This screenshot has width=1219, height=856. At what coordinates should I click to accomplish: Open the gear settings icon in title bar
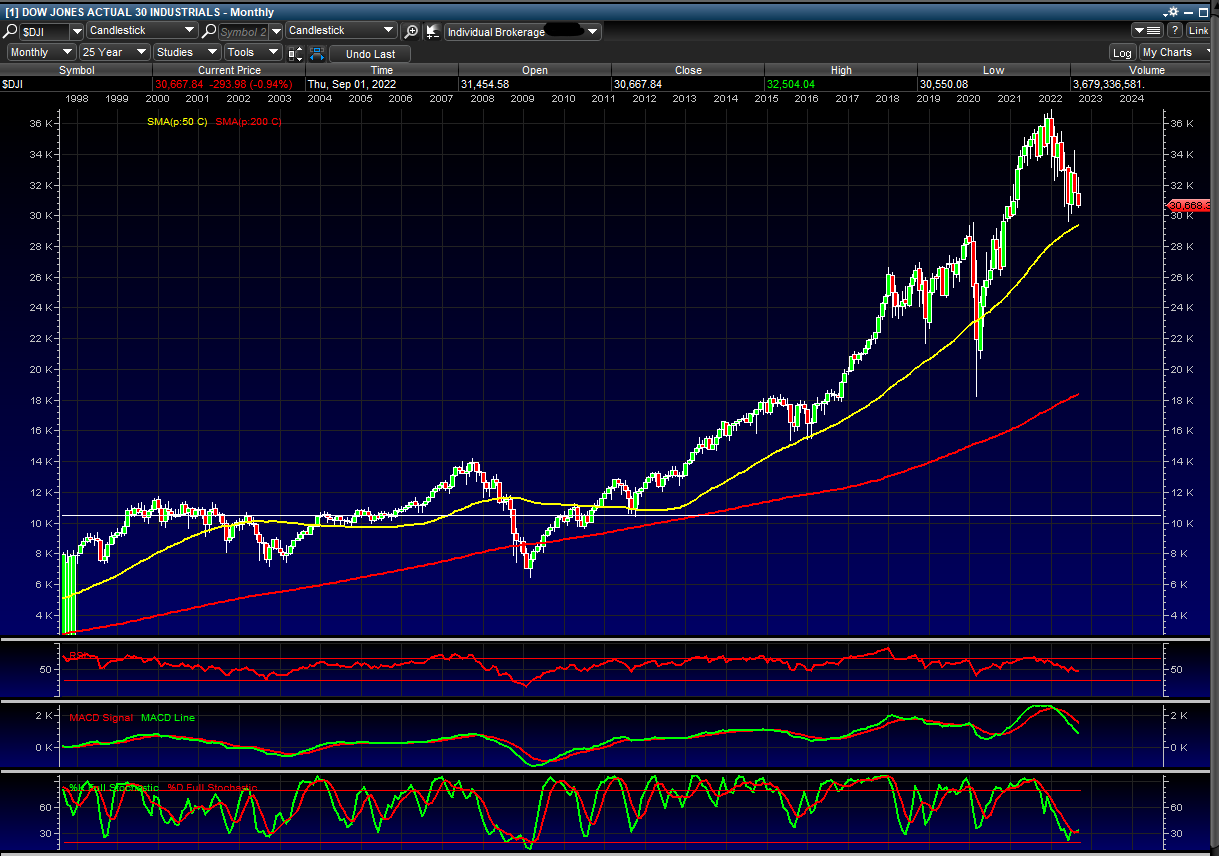click(1169, 12)
